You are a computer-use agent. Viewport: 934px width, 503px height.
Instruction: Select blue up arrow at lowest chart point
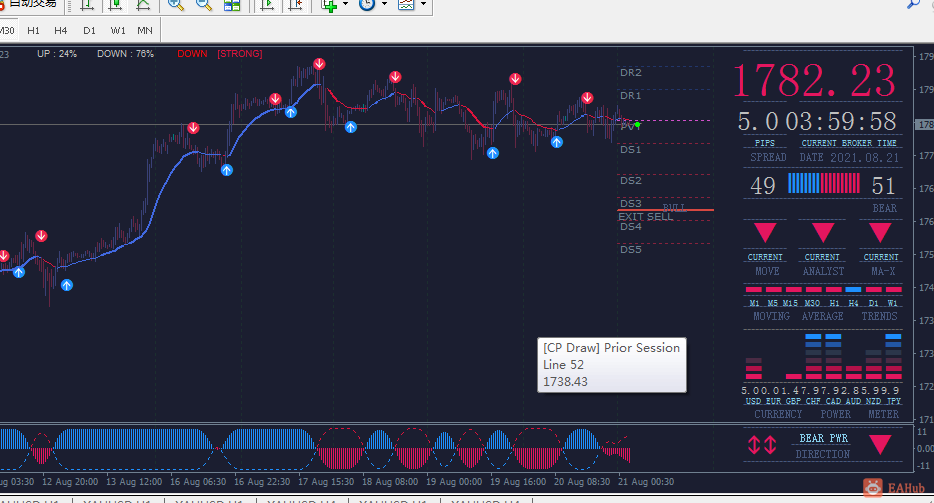(x=67, y=285)
